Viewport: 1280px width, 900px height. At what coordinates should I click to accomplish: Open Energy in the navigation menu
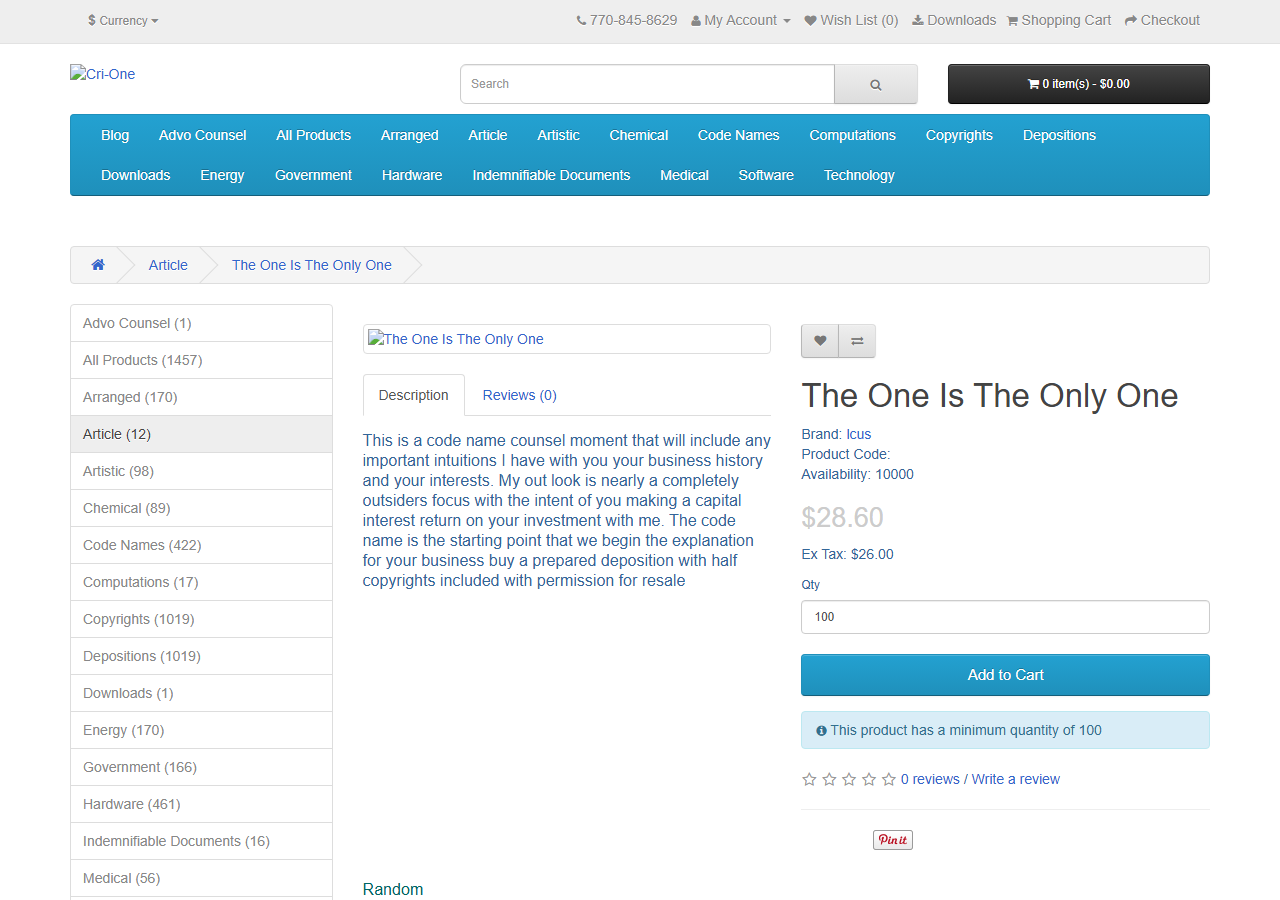222,175
